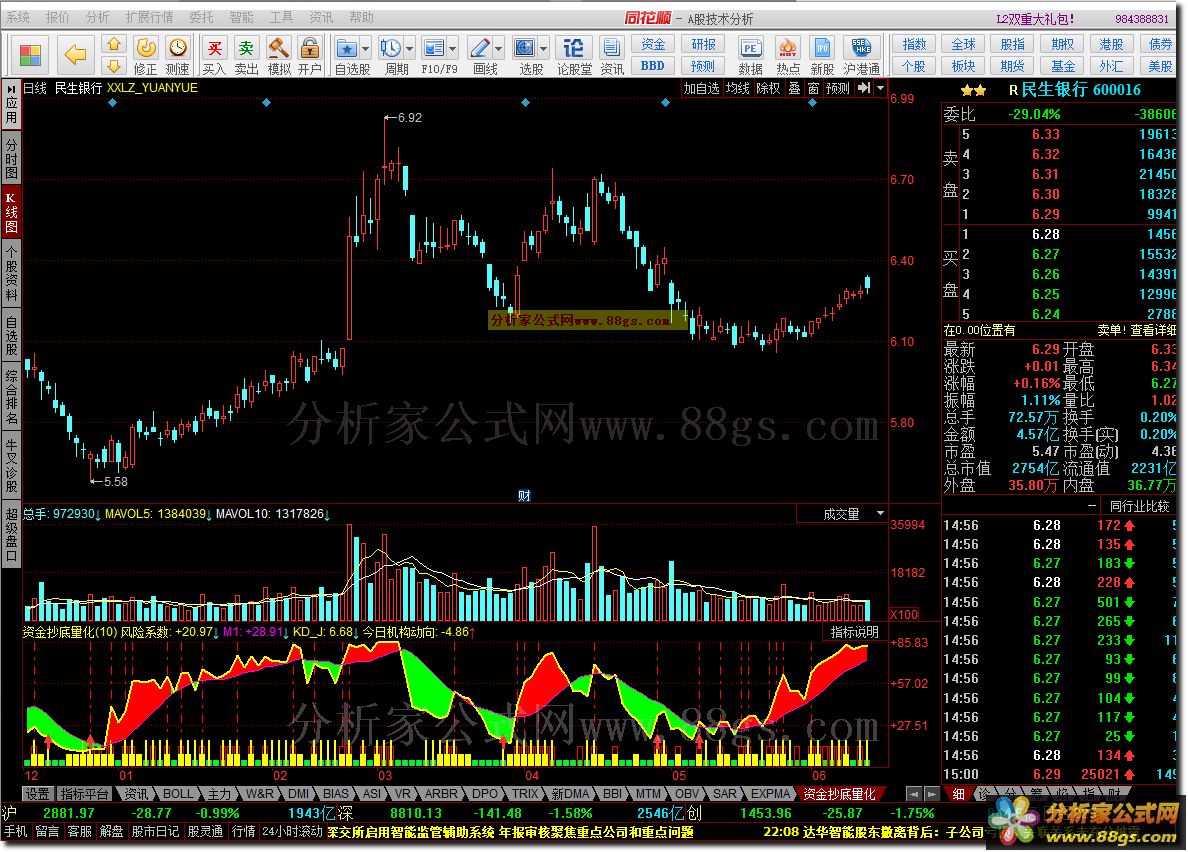Expand the F10/F9 dropdown arrow
The width and height of the screenshot is (1188, 852).
point(452,49)
